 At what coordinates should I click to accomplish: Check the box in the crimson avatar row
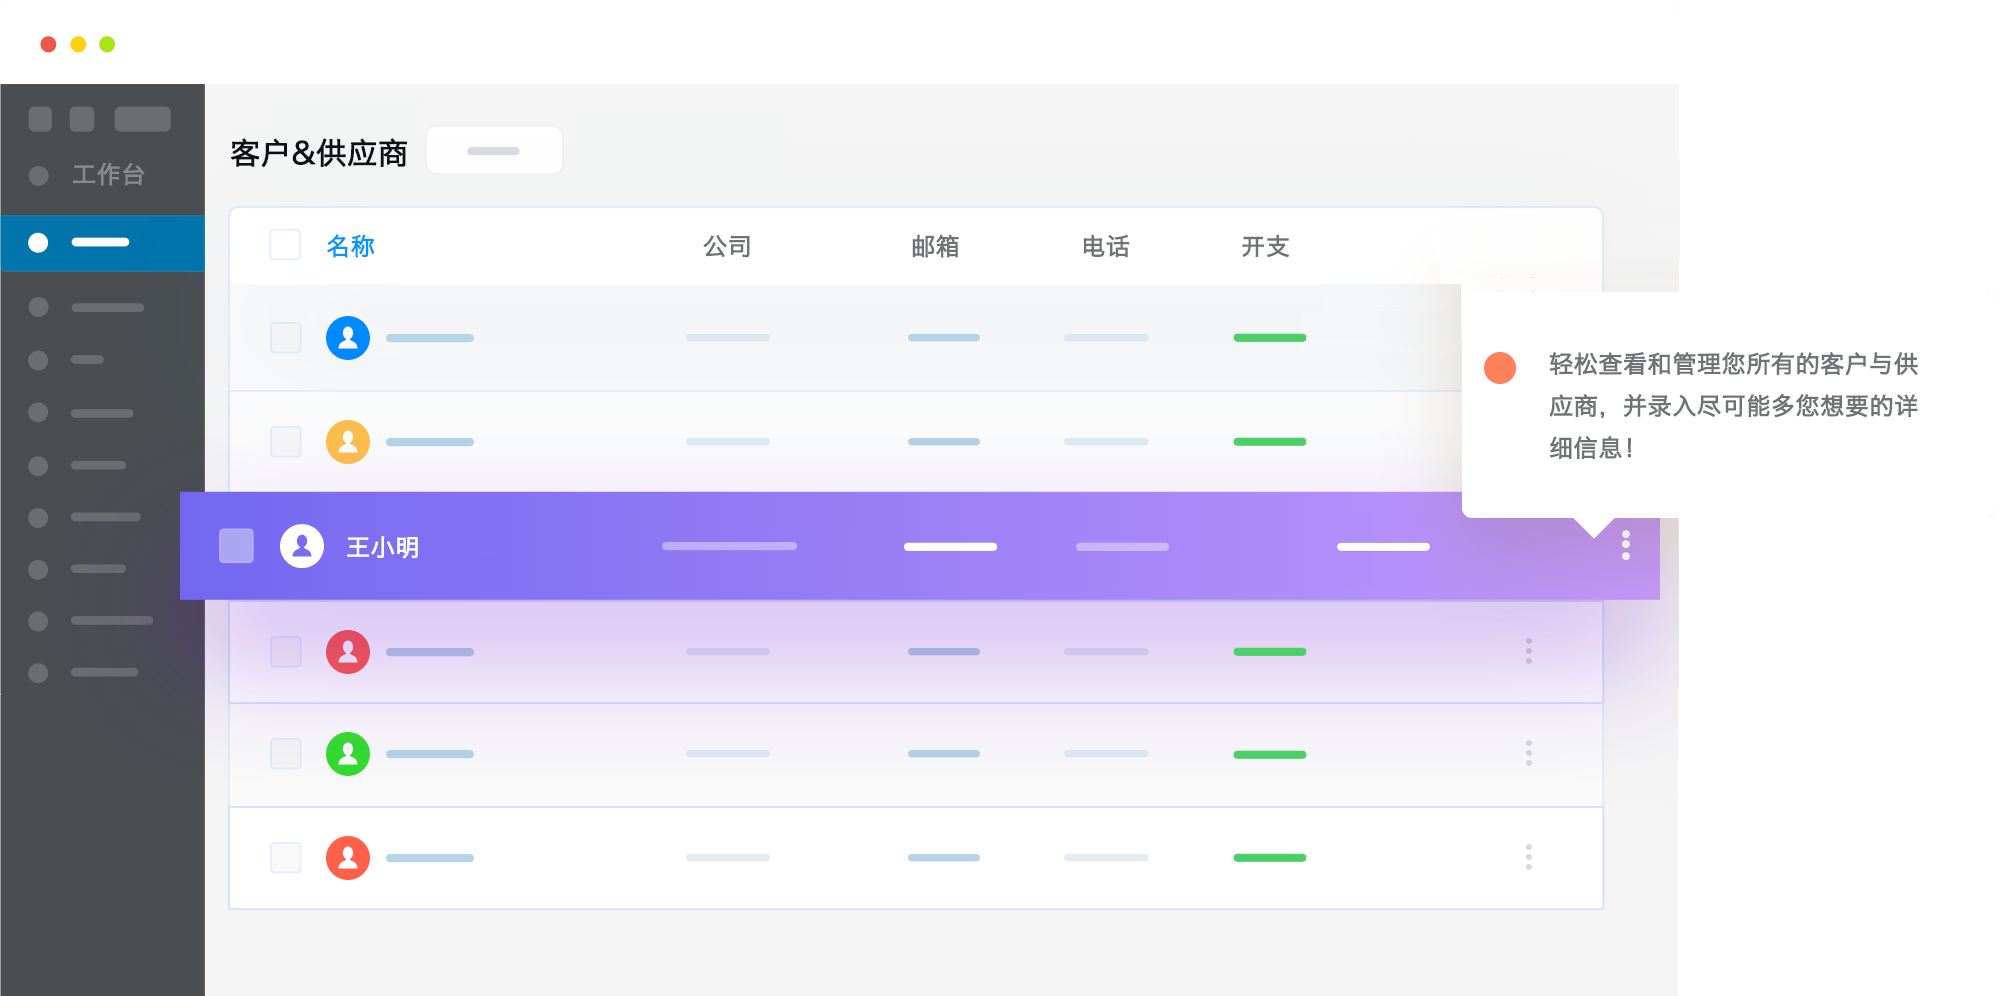286,652
